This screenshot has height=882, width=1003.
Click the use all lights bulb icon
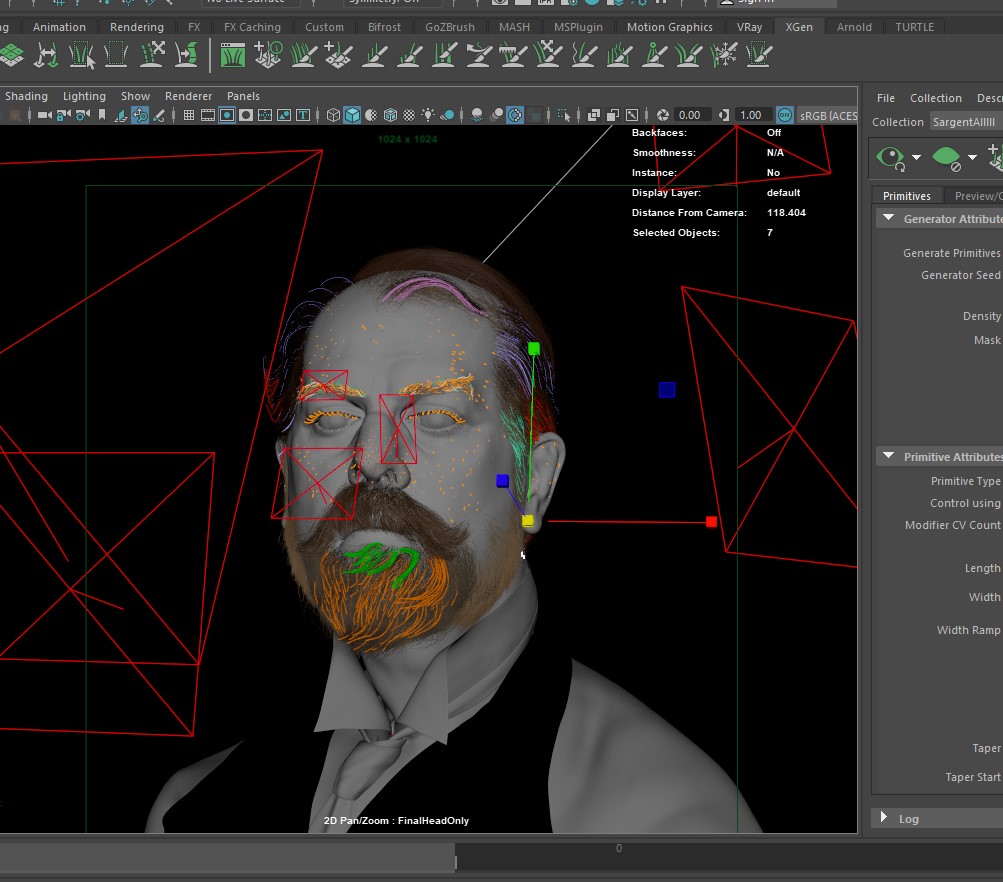point(429,115)
